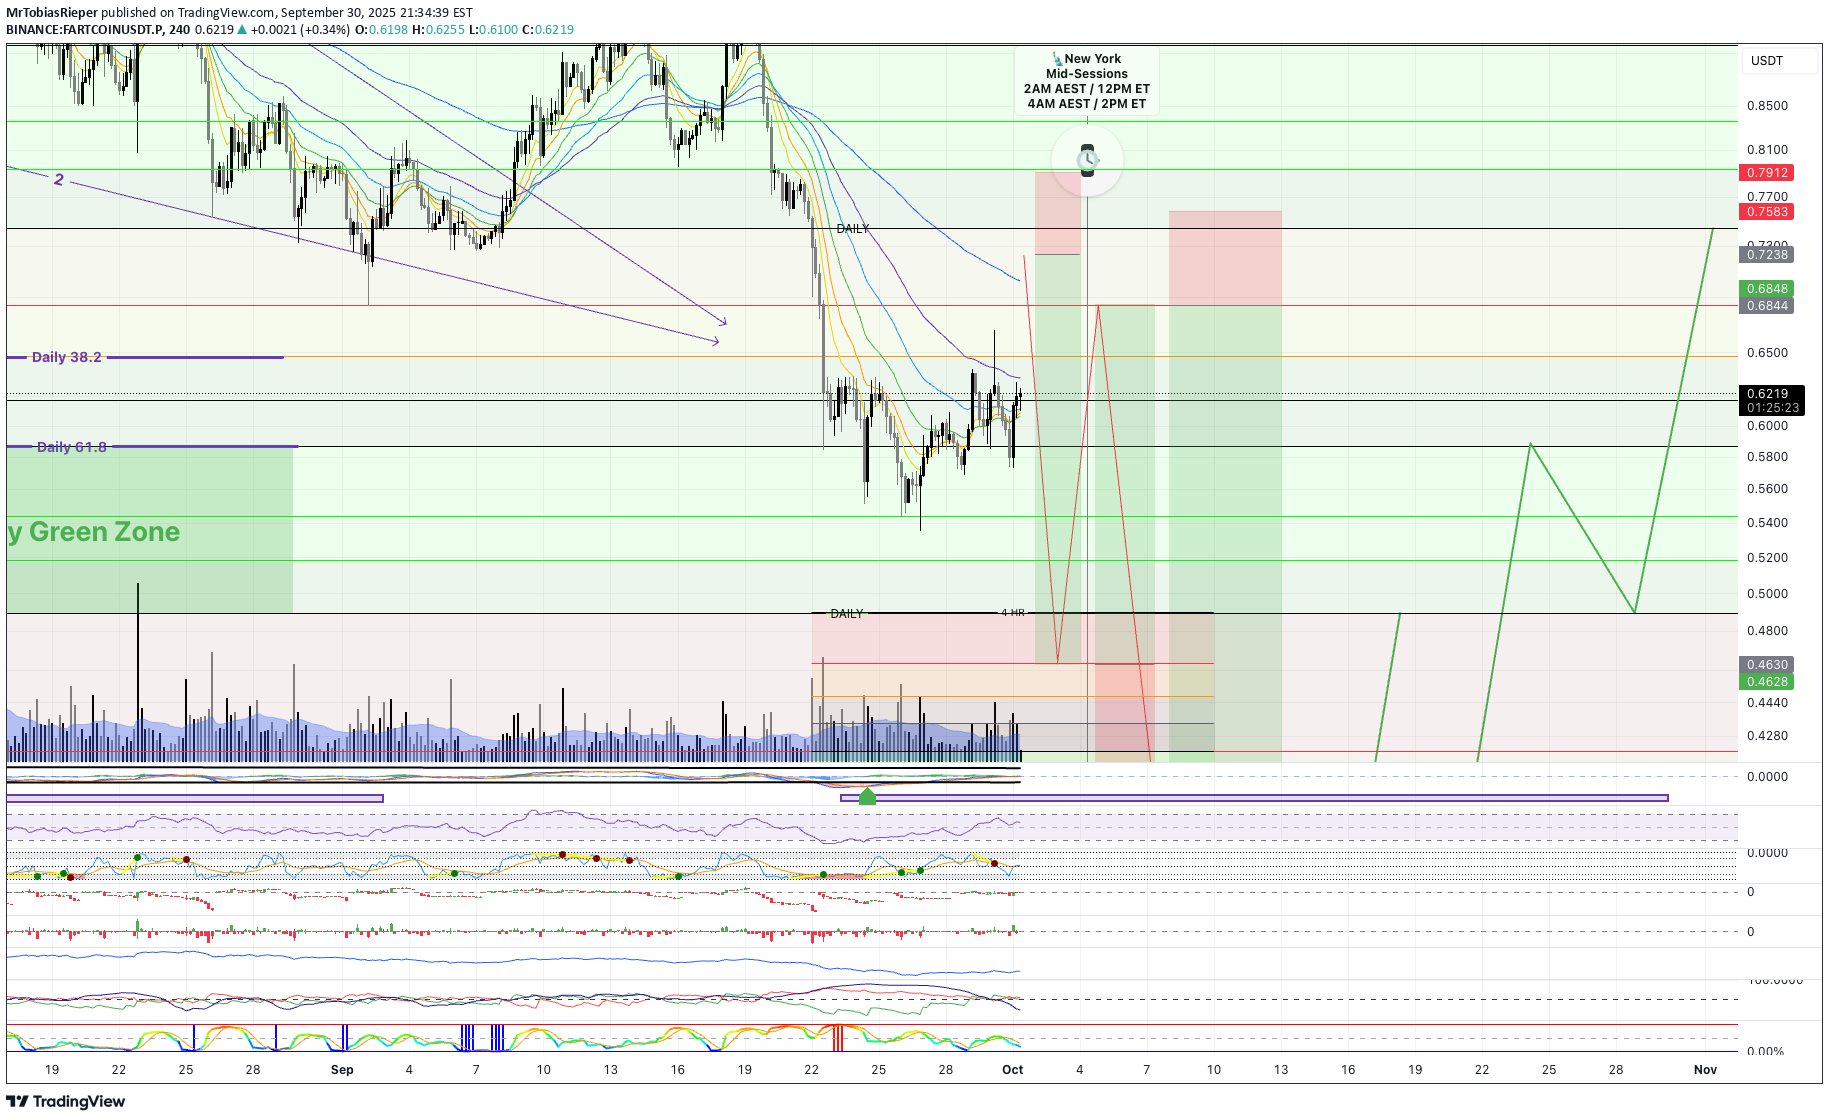This screenshot has height=1120, width=1829.
Task: Click the purple arrowhead ending the trendline
Action: pyautogui.click(x=722, y=321)
